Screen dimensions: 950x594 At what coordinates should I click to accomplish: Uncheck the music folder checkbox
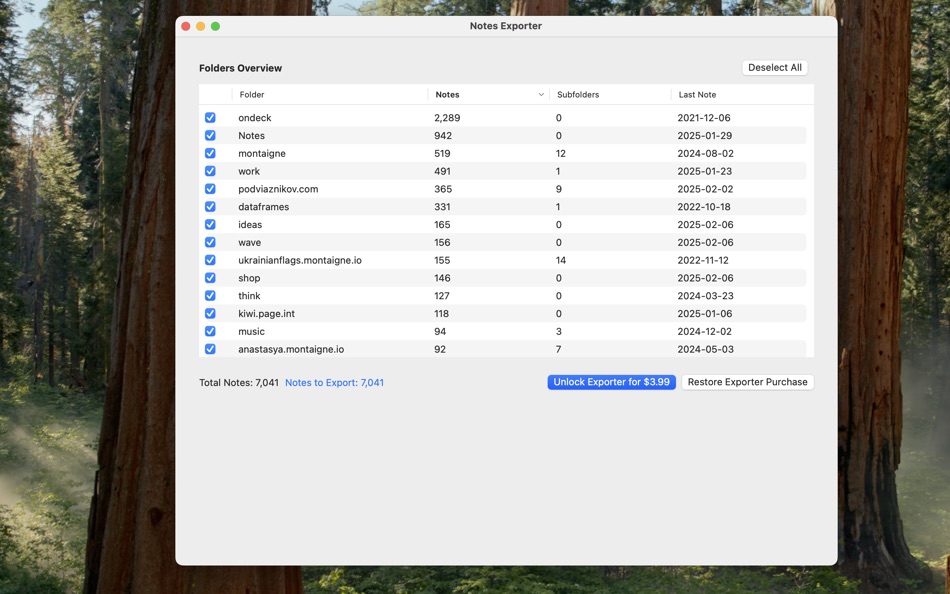click(210, 331)
